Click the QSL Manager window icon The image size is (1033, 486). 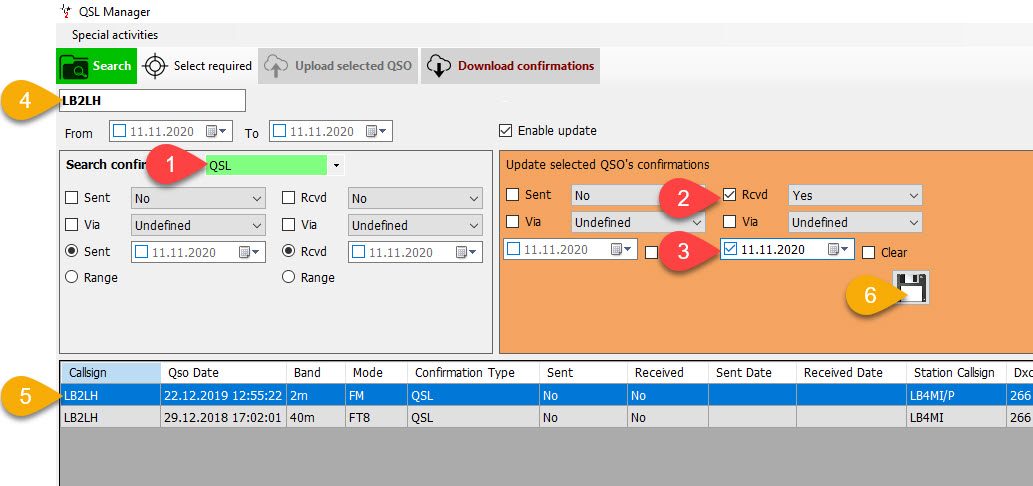pyautogui.click(x=65, y=11)
